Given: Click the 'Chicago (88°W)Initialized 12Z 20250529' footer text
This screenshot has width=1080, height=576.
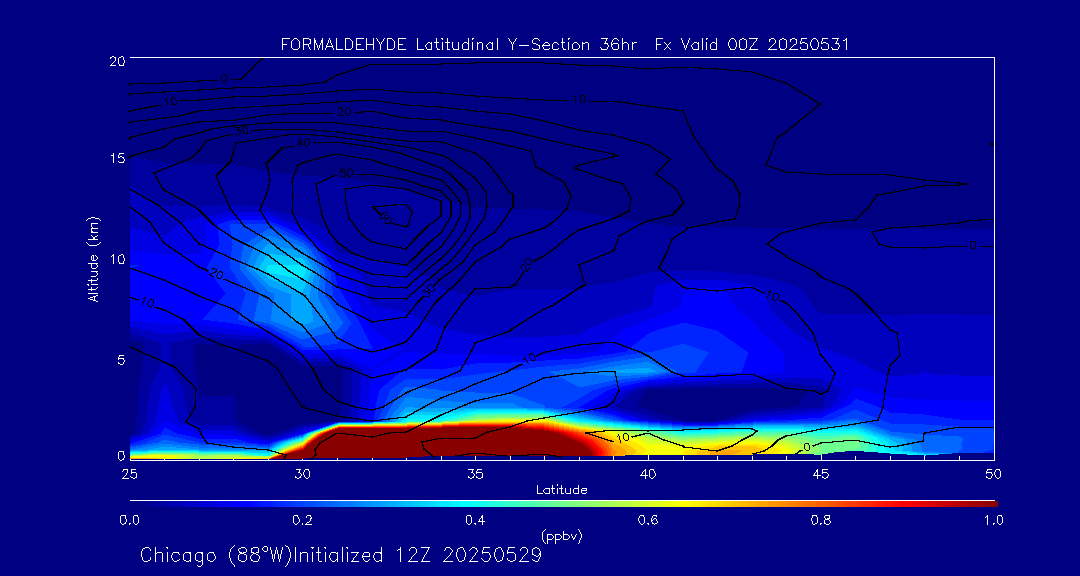Looking at the screenshot, I should 341,555.
